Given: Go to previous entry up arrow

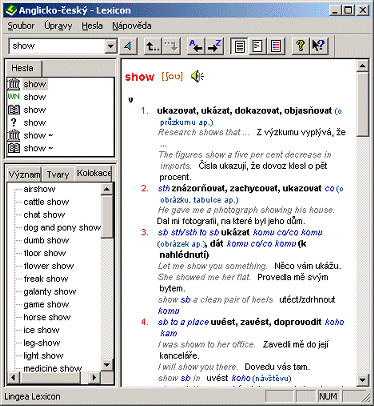Looking at the screenshot, I should click(x=153, y=46).
